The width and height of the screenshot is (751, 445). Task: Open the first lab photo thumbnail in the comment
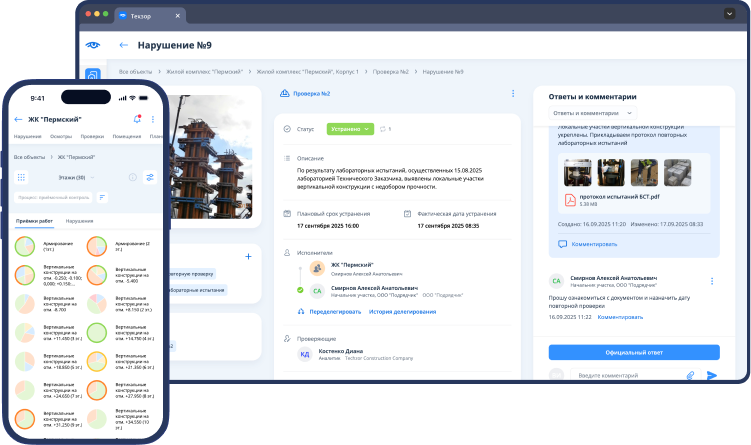[578, 172]
